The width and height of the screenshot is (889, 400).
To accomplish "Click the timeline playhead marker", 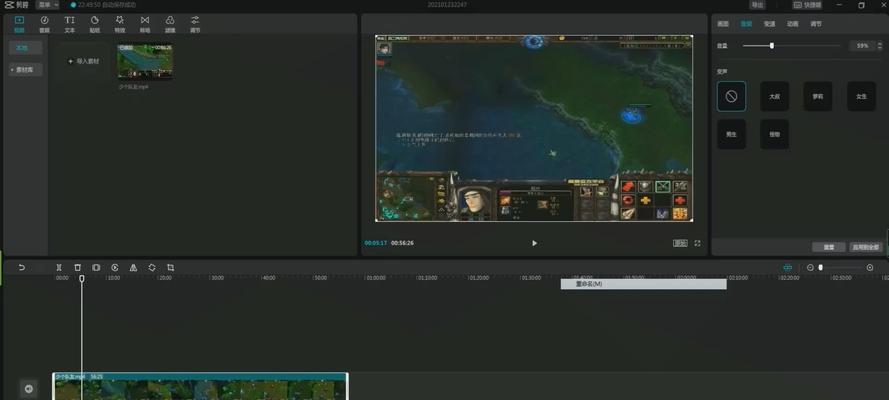I will [82, 279].
